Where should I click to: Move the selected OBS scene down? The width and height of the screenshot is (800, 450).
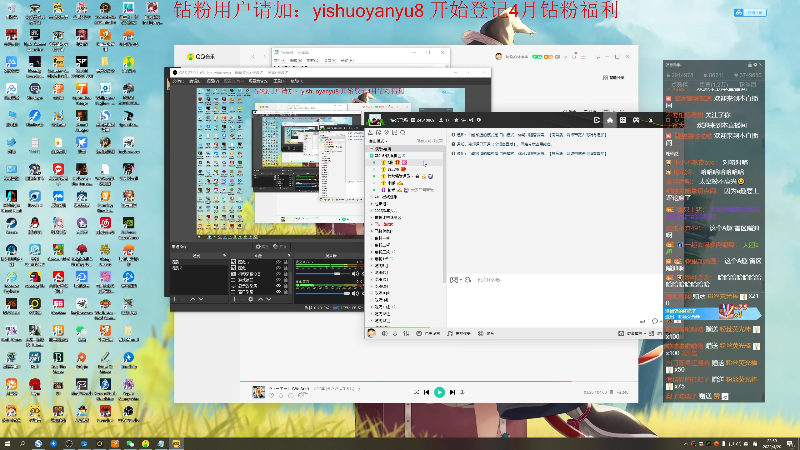point(201,299)
